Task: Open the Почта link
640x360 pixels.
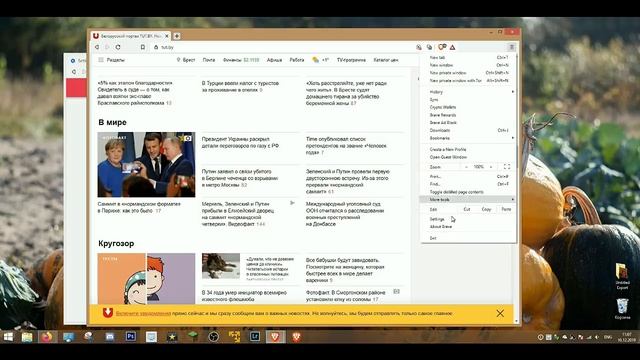Action: [x=209, y=60]
